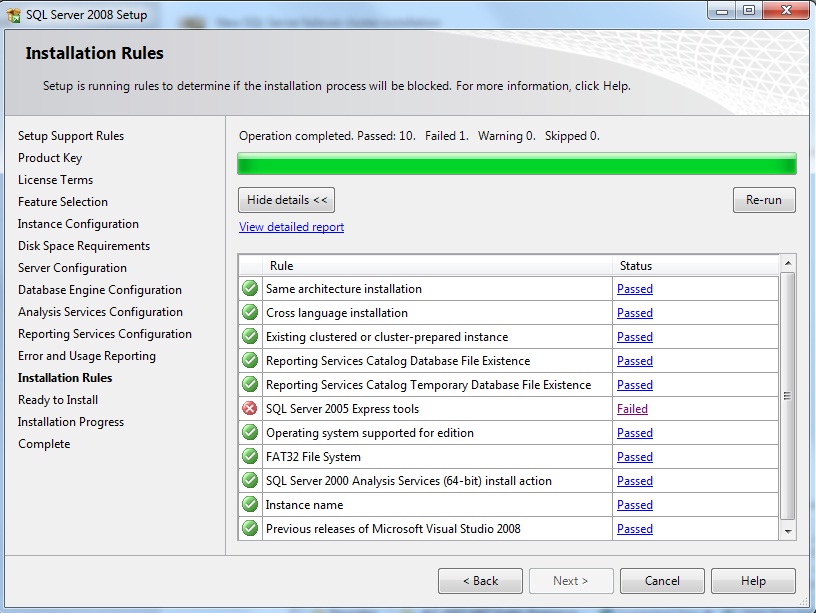816x613 pixels.
Task: Click check icon for Previous releases of Visual Studio 2008
Action: pos(250,528)
